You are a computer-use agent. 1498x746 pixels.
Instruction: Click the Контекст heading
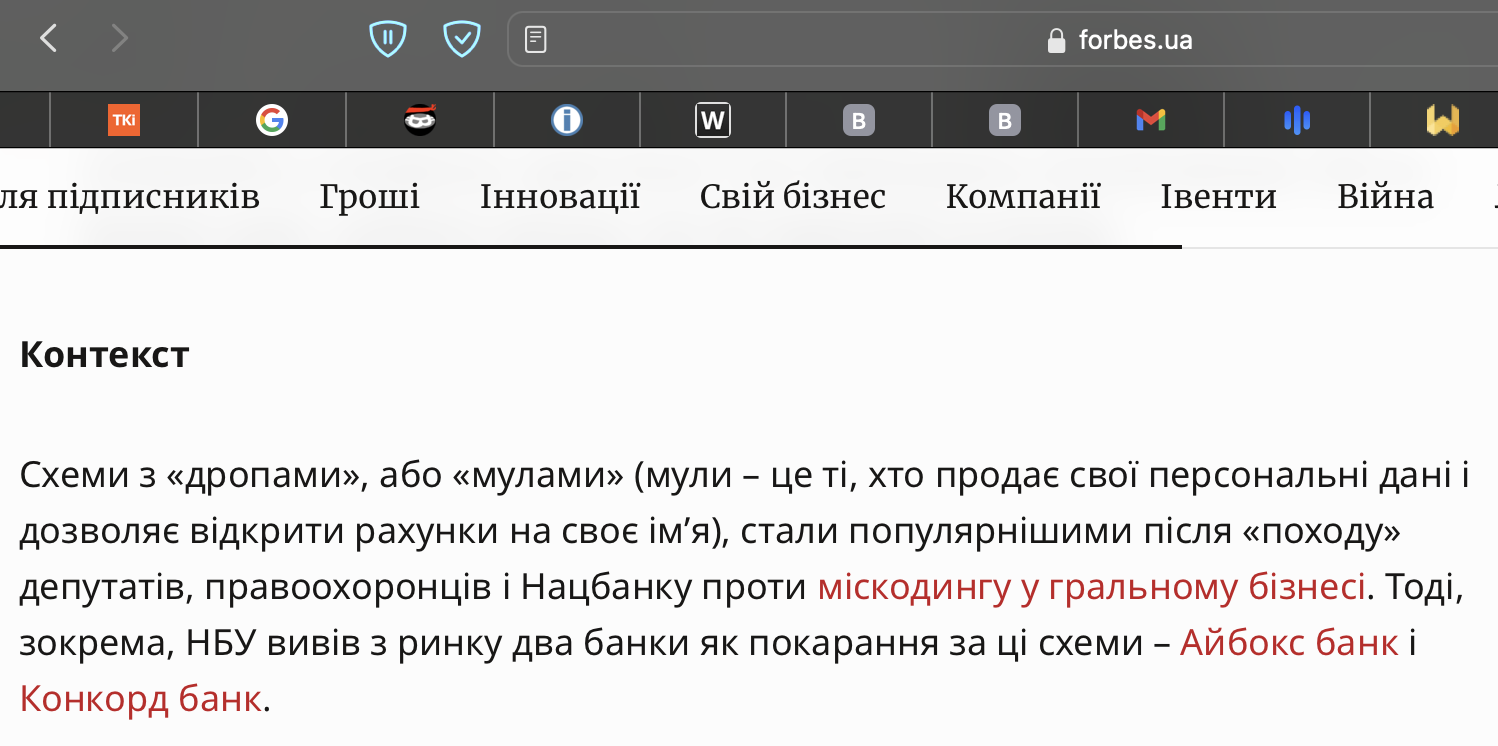click(104, 354)
